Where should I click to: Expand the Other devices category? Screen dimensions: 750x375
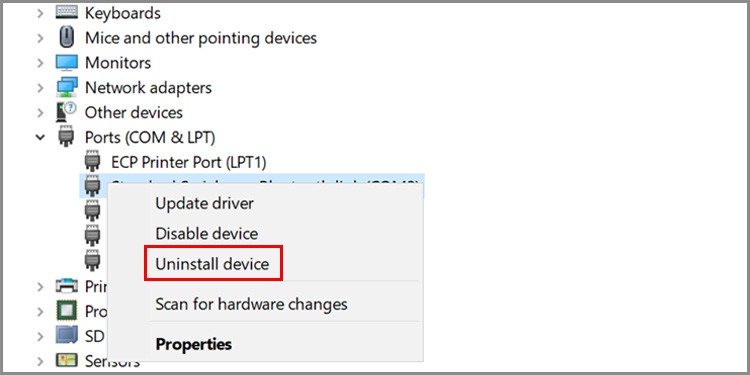40,112
